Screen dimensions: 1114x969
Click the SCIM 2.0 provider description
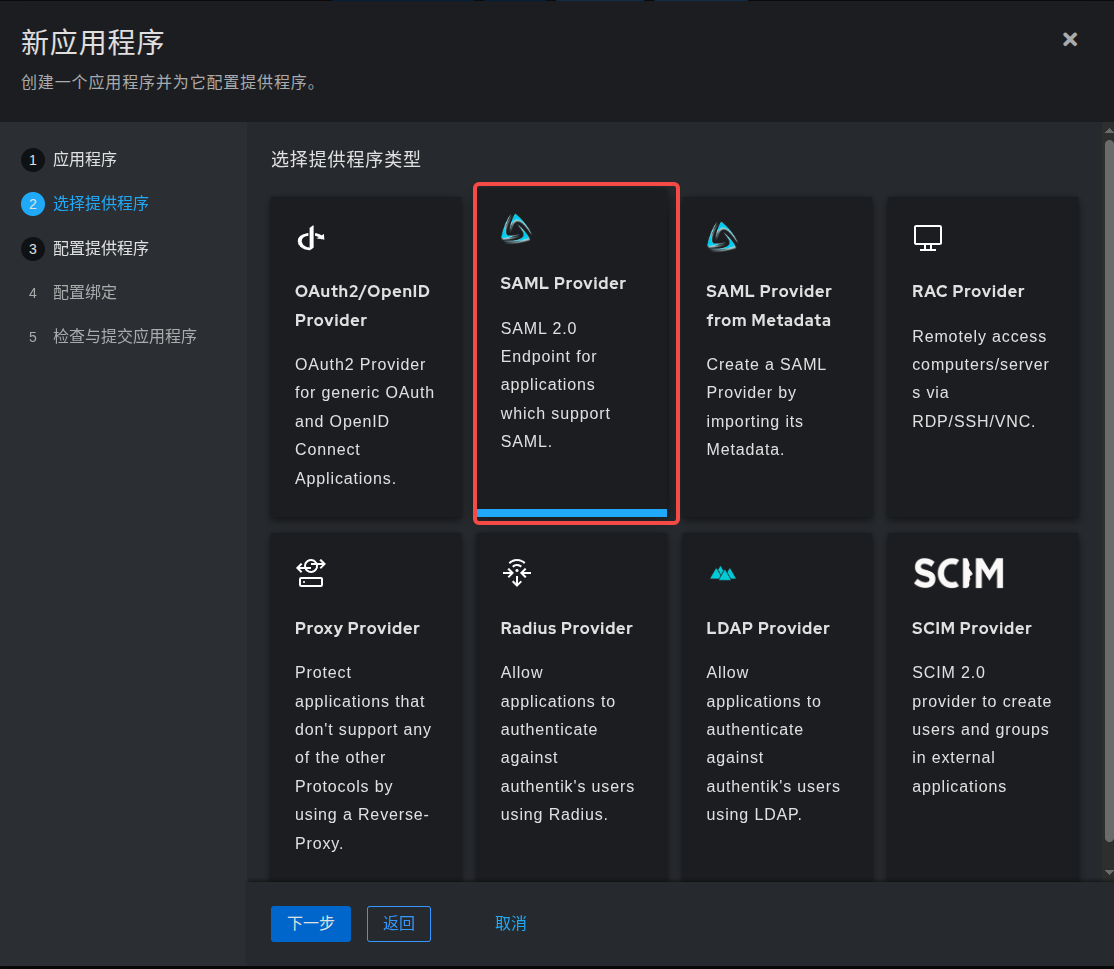[981, 730]
